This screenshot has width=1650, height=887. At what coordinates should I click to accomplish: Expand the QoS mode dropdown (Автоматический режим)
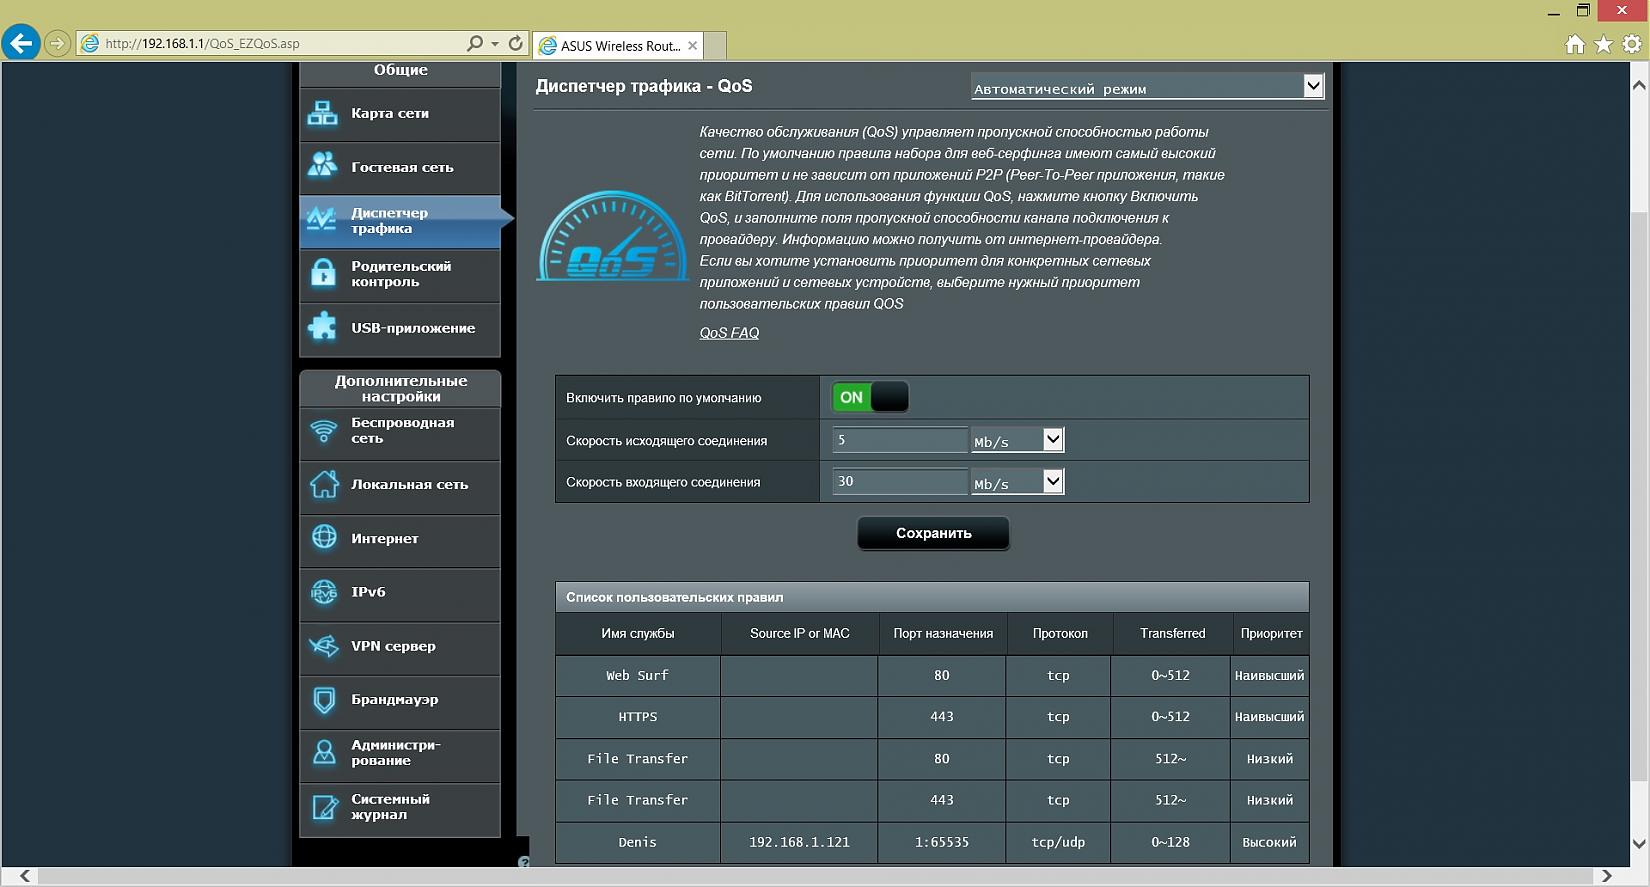1147,88
